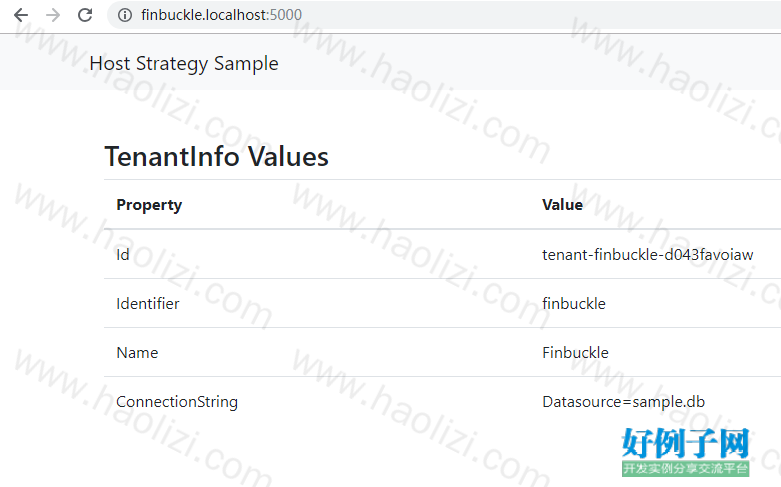Image resolution: width=781 pixels, height=487 pixels.
Task: Click the lowercase finbuckle identifier value
Action: [x=574, y=303]
